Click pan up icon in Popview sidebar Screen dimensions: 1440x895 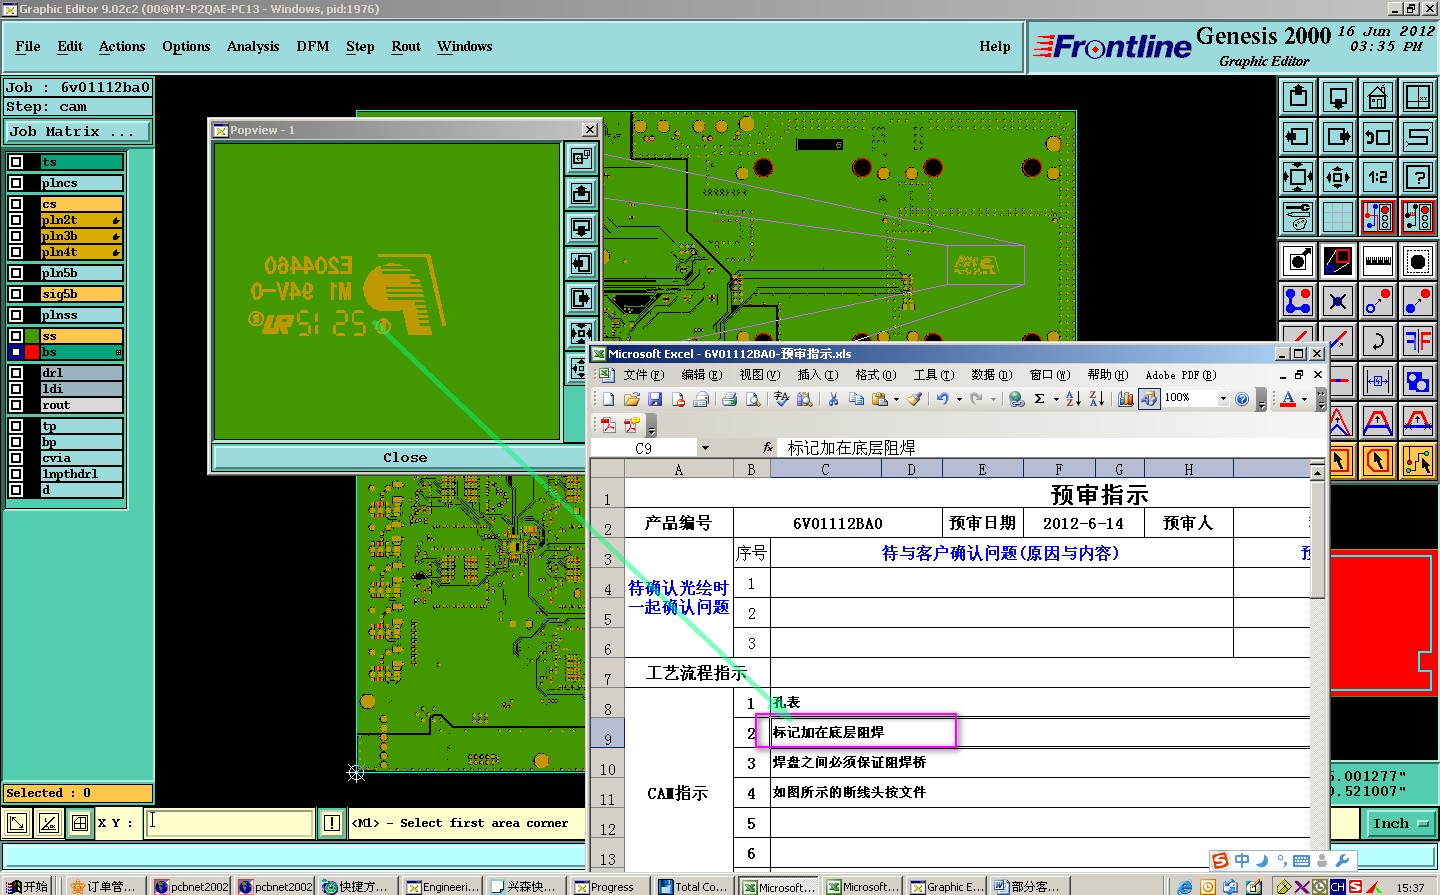point(581,193)
